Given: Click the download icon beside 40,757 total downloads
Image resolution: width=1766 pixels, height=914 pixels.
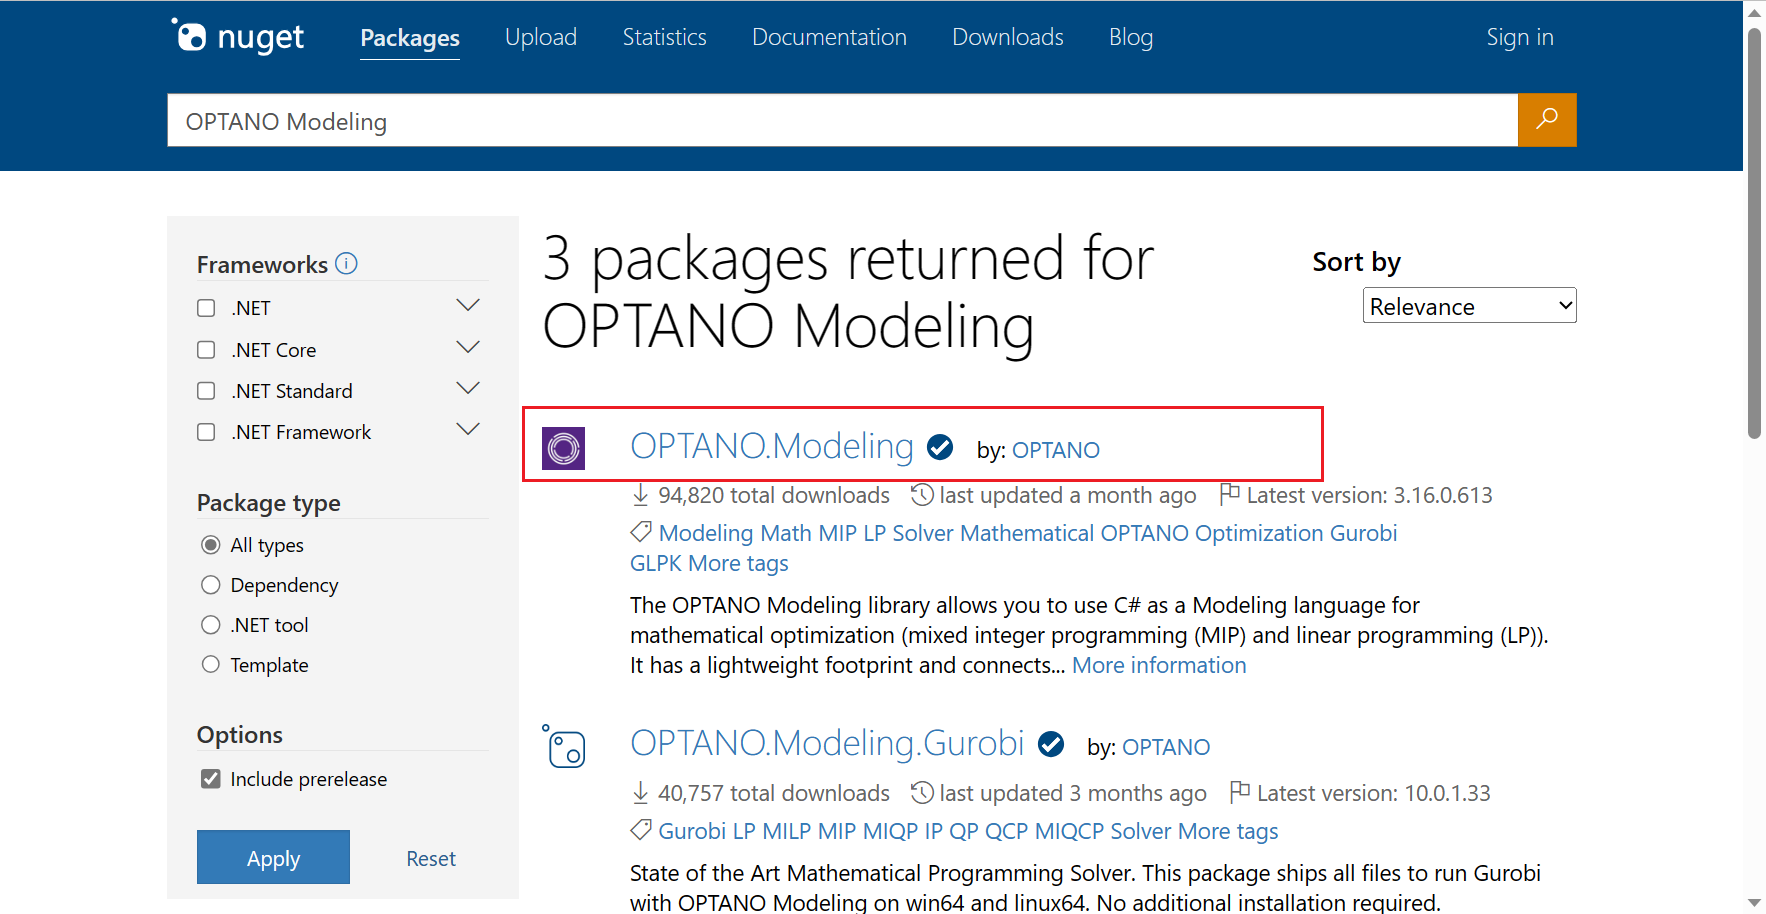Looking at the screenshot, I should tap(641, 793).
